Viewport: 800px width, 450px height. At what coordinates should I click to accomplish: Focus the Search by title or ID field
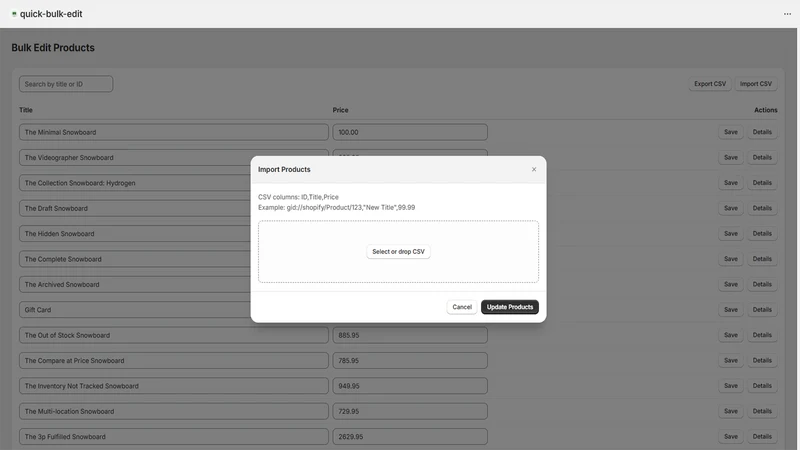[66, 84]
